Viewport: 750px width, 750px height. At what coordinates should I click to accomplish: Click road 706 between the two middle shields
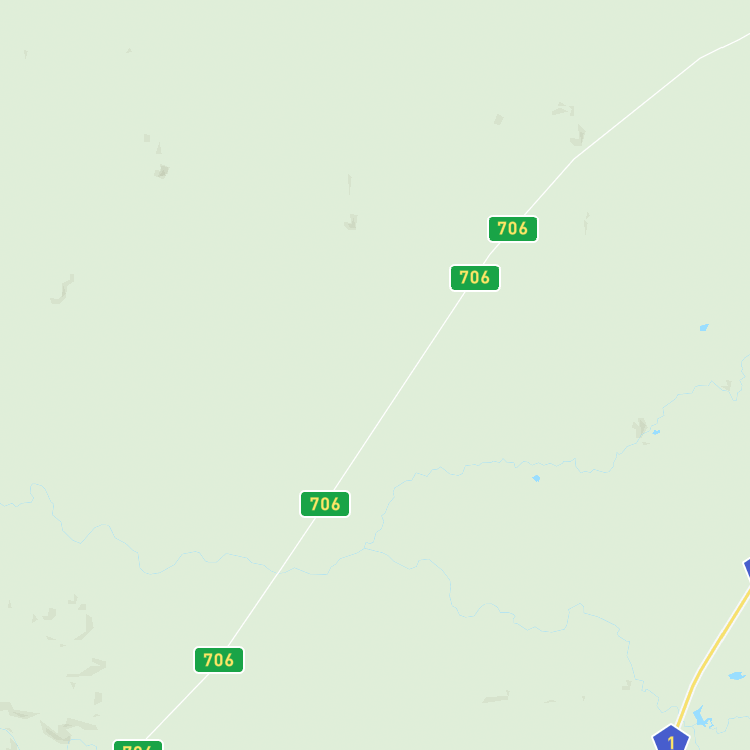pos(399,390)
